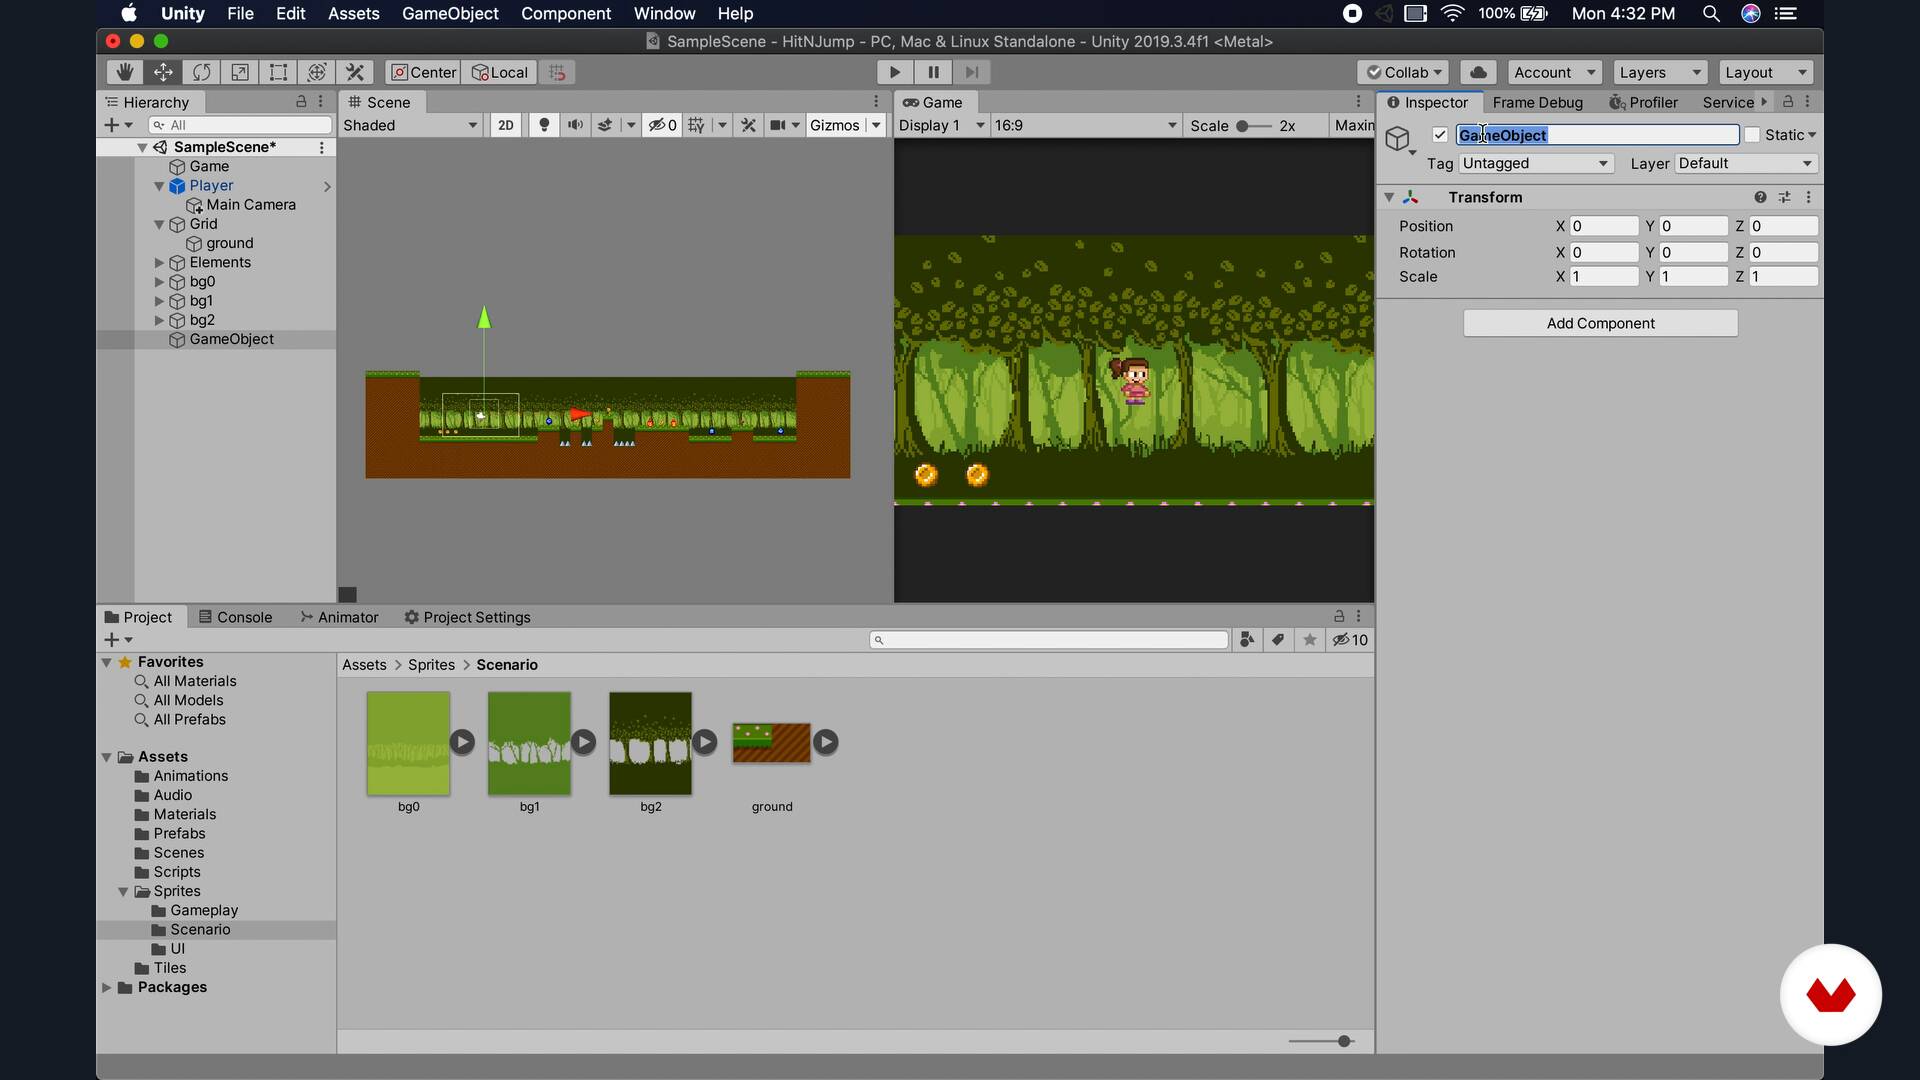Toggle handle rotation Local button
The height and width of the screenshot is (1080, 1920).
[499, 72]
